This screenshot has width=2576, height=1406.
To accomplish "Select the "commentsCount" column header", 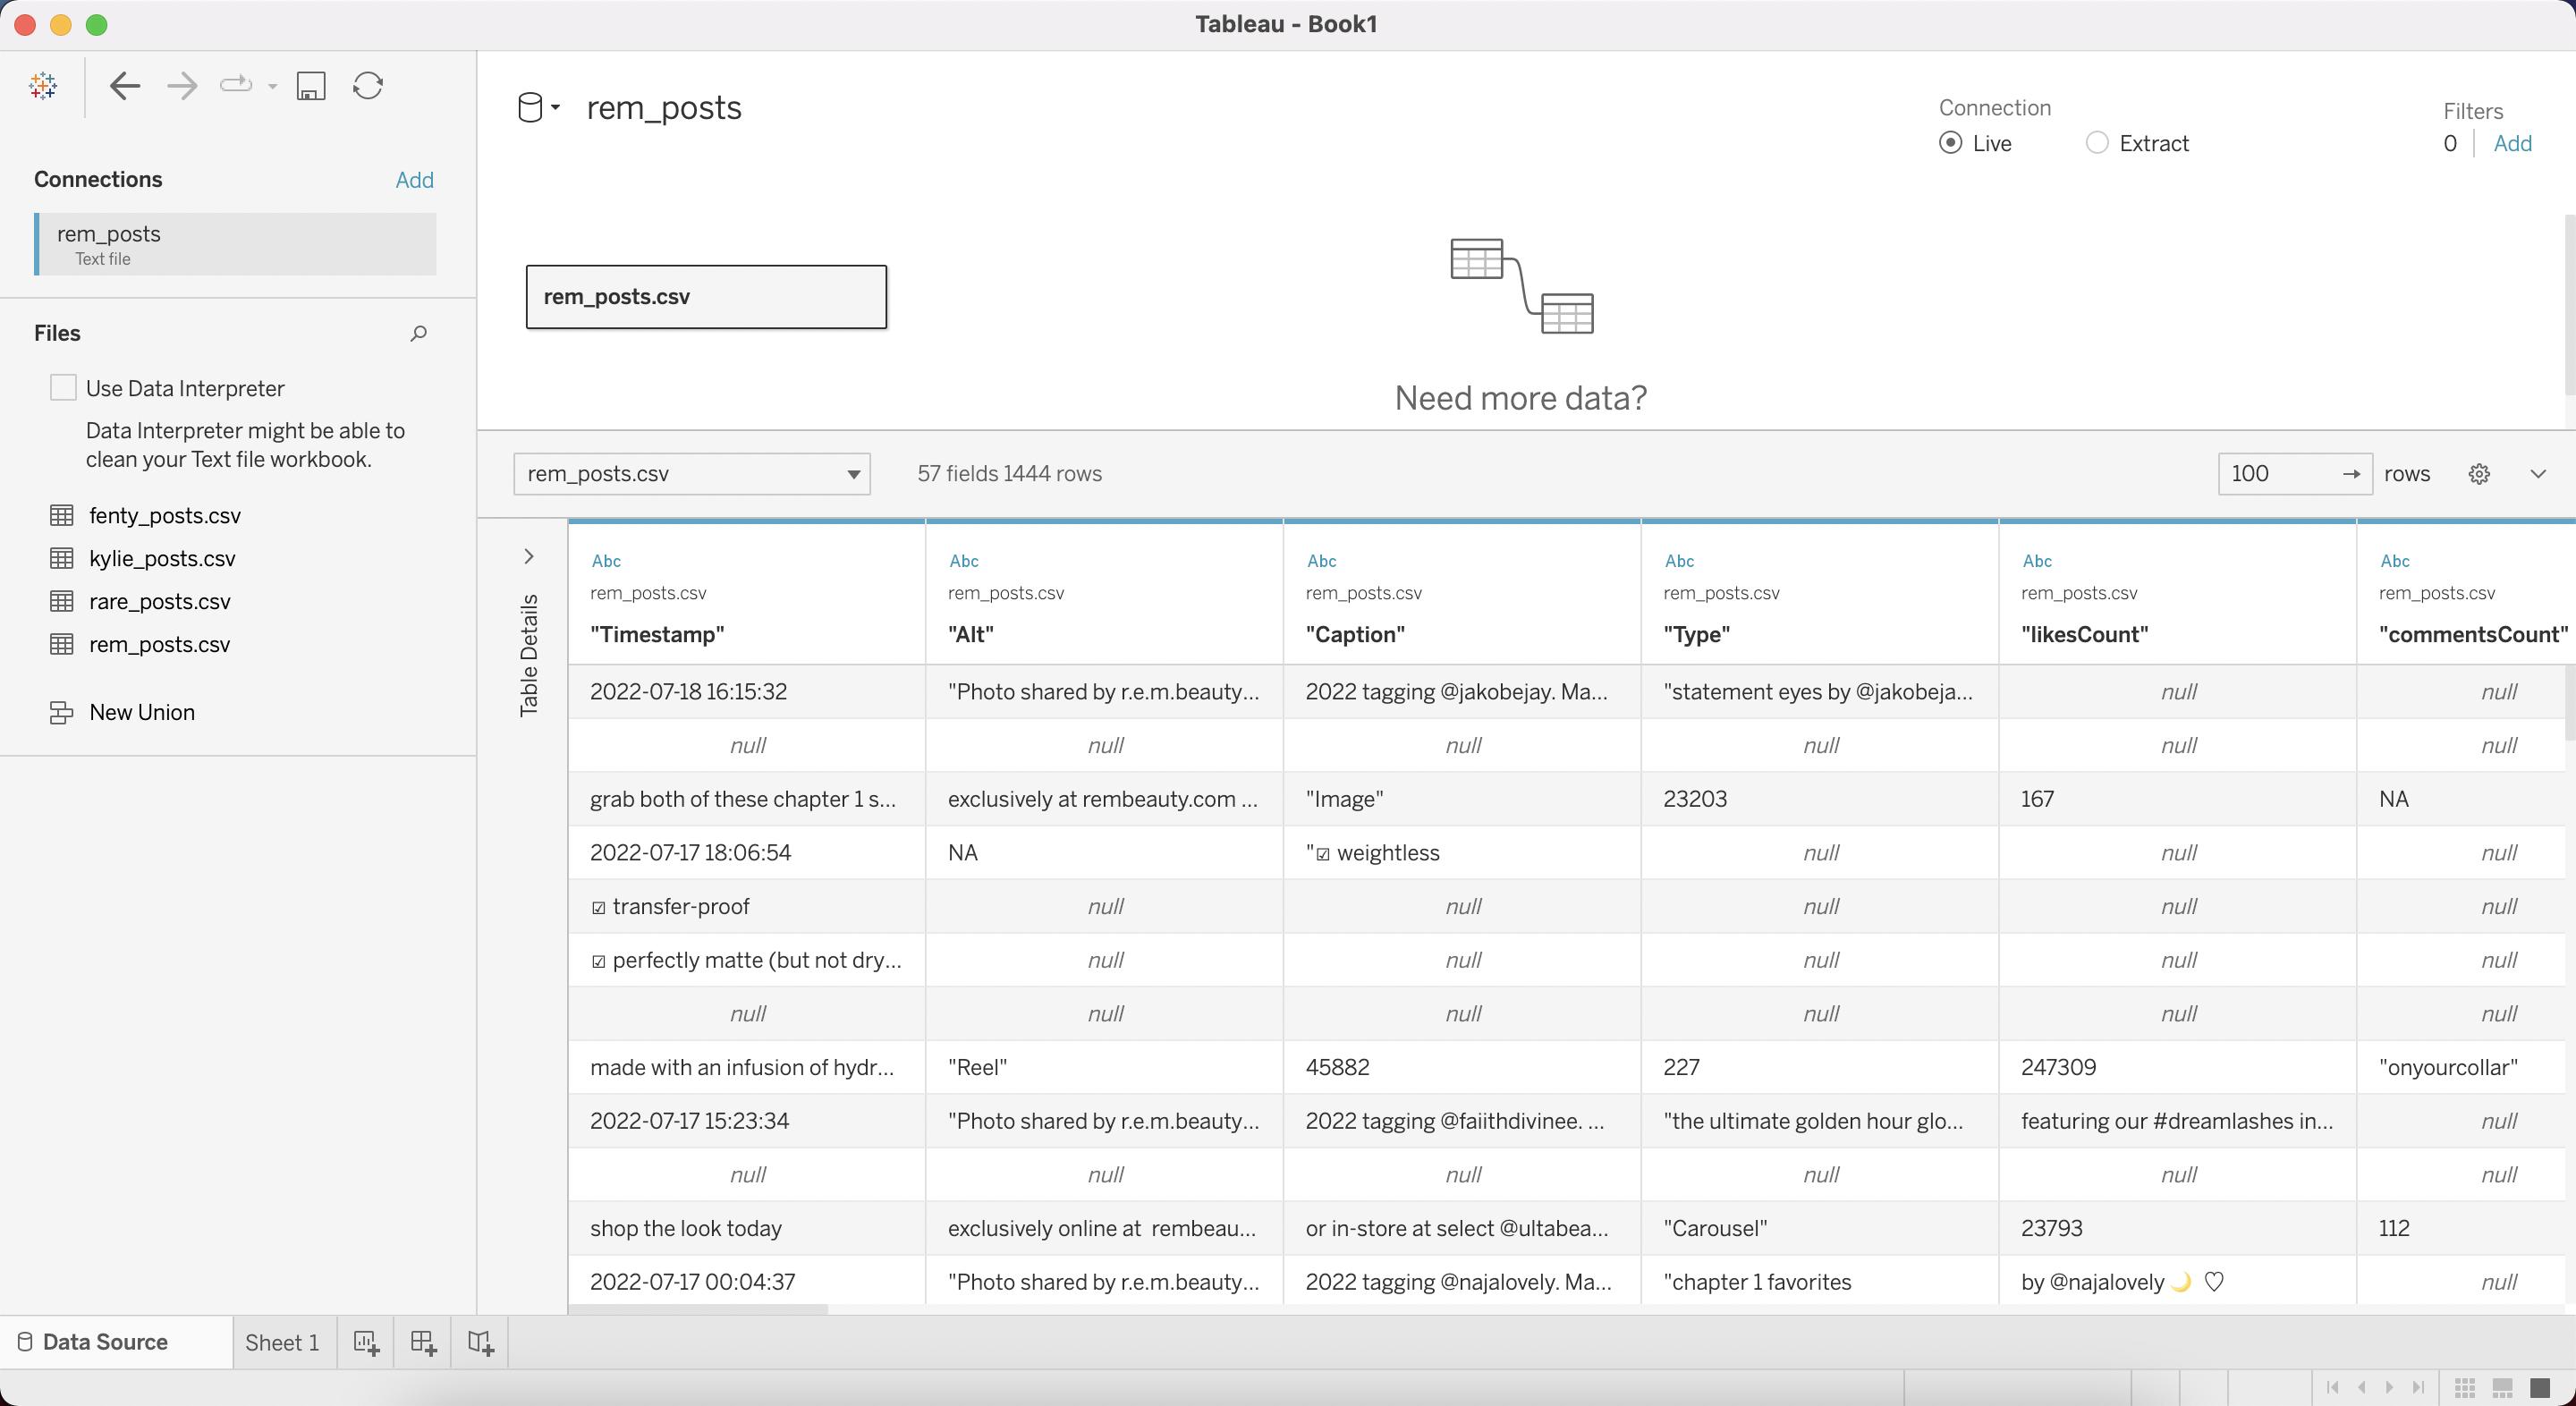I will (x=2473, y=634).
